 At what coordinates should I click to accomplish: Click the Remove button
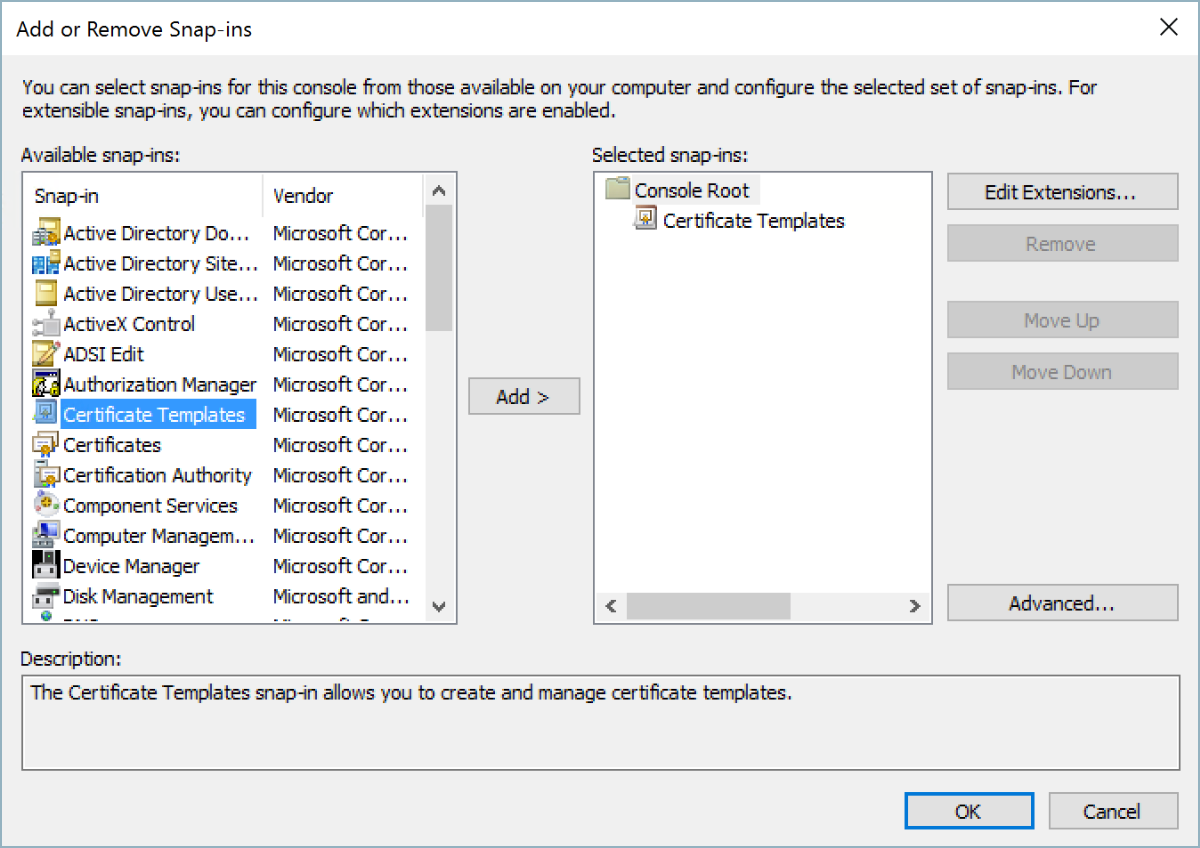pos(1063,244)
